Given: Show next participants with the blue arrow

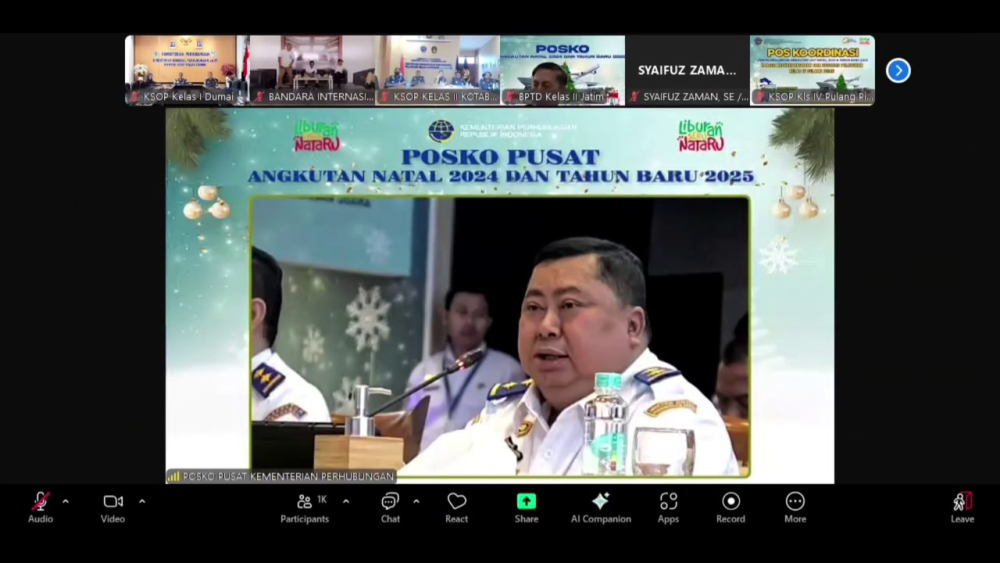Looking at the screenshot, I should (x=898, y=70).
